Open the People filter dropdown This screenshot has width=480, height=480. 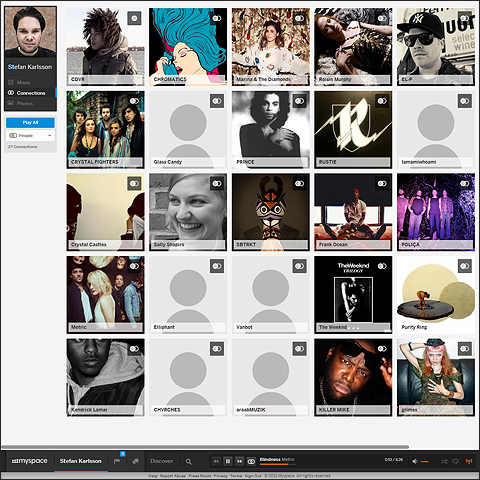(x=30, y=135)
